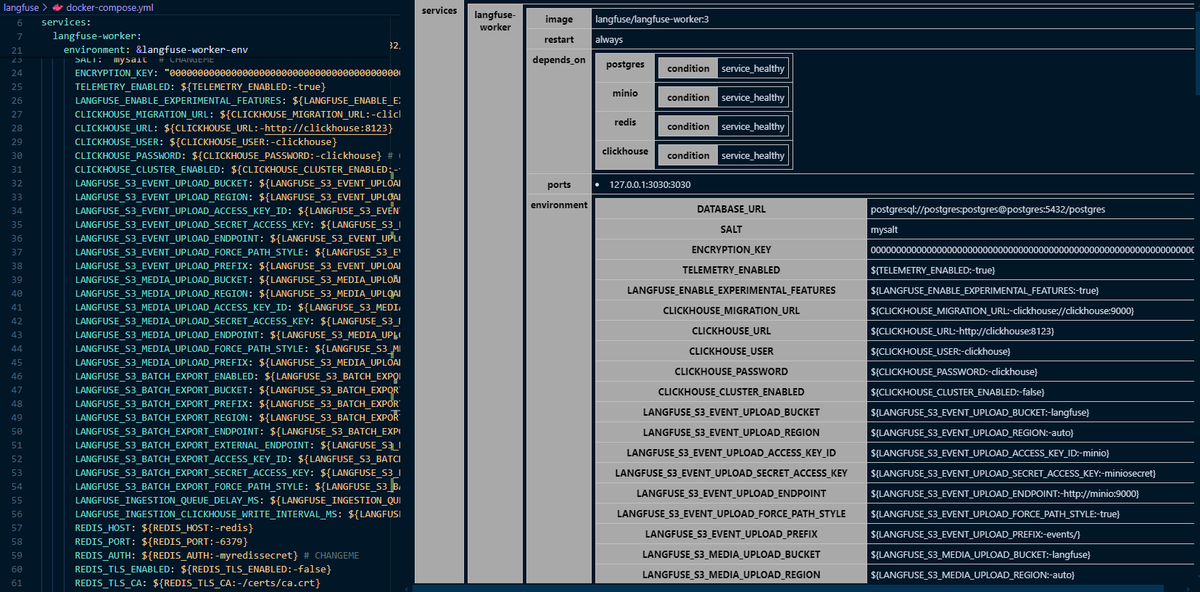This screenshot has width=1200, height=592.
Task: Click 'condition' cell in redis row
Action: [x=688, y=127]
